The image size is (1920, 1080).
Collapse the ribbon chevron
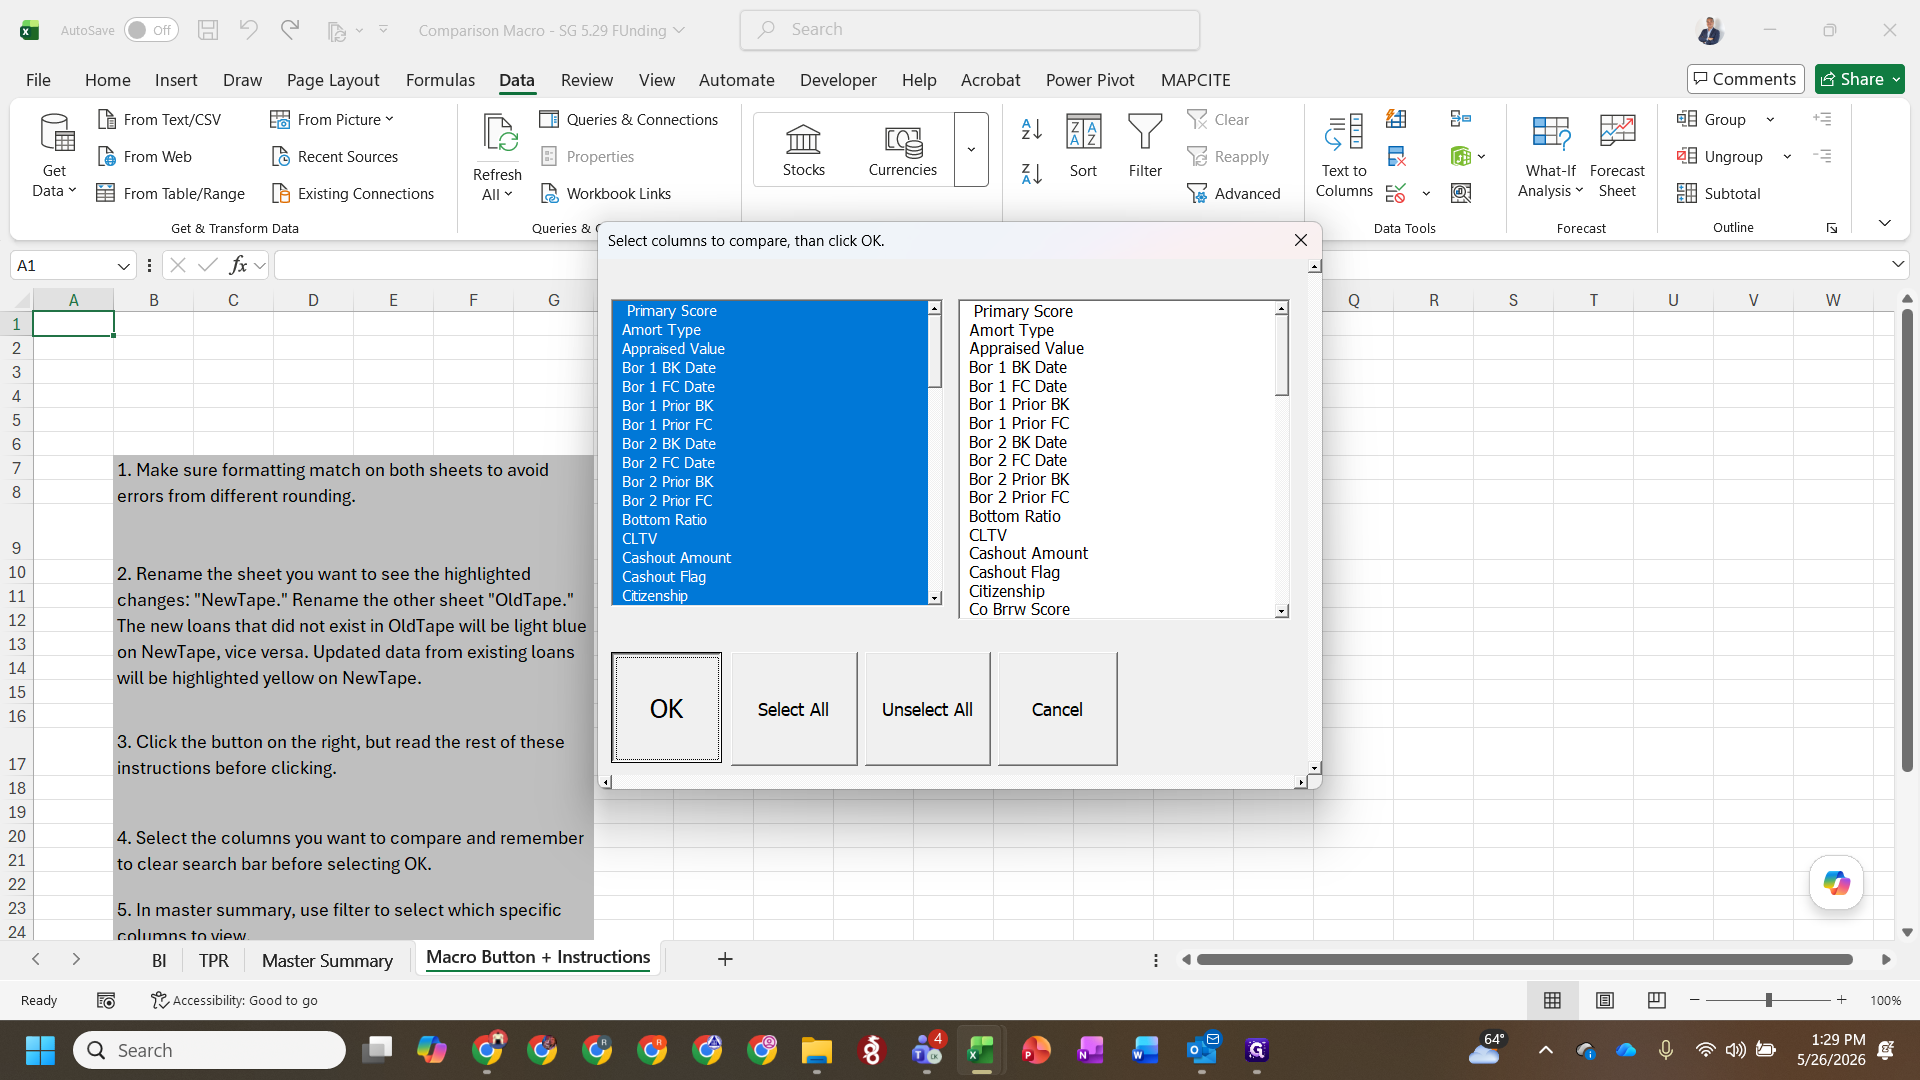pyautogui.click(x=1884, y=223)
